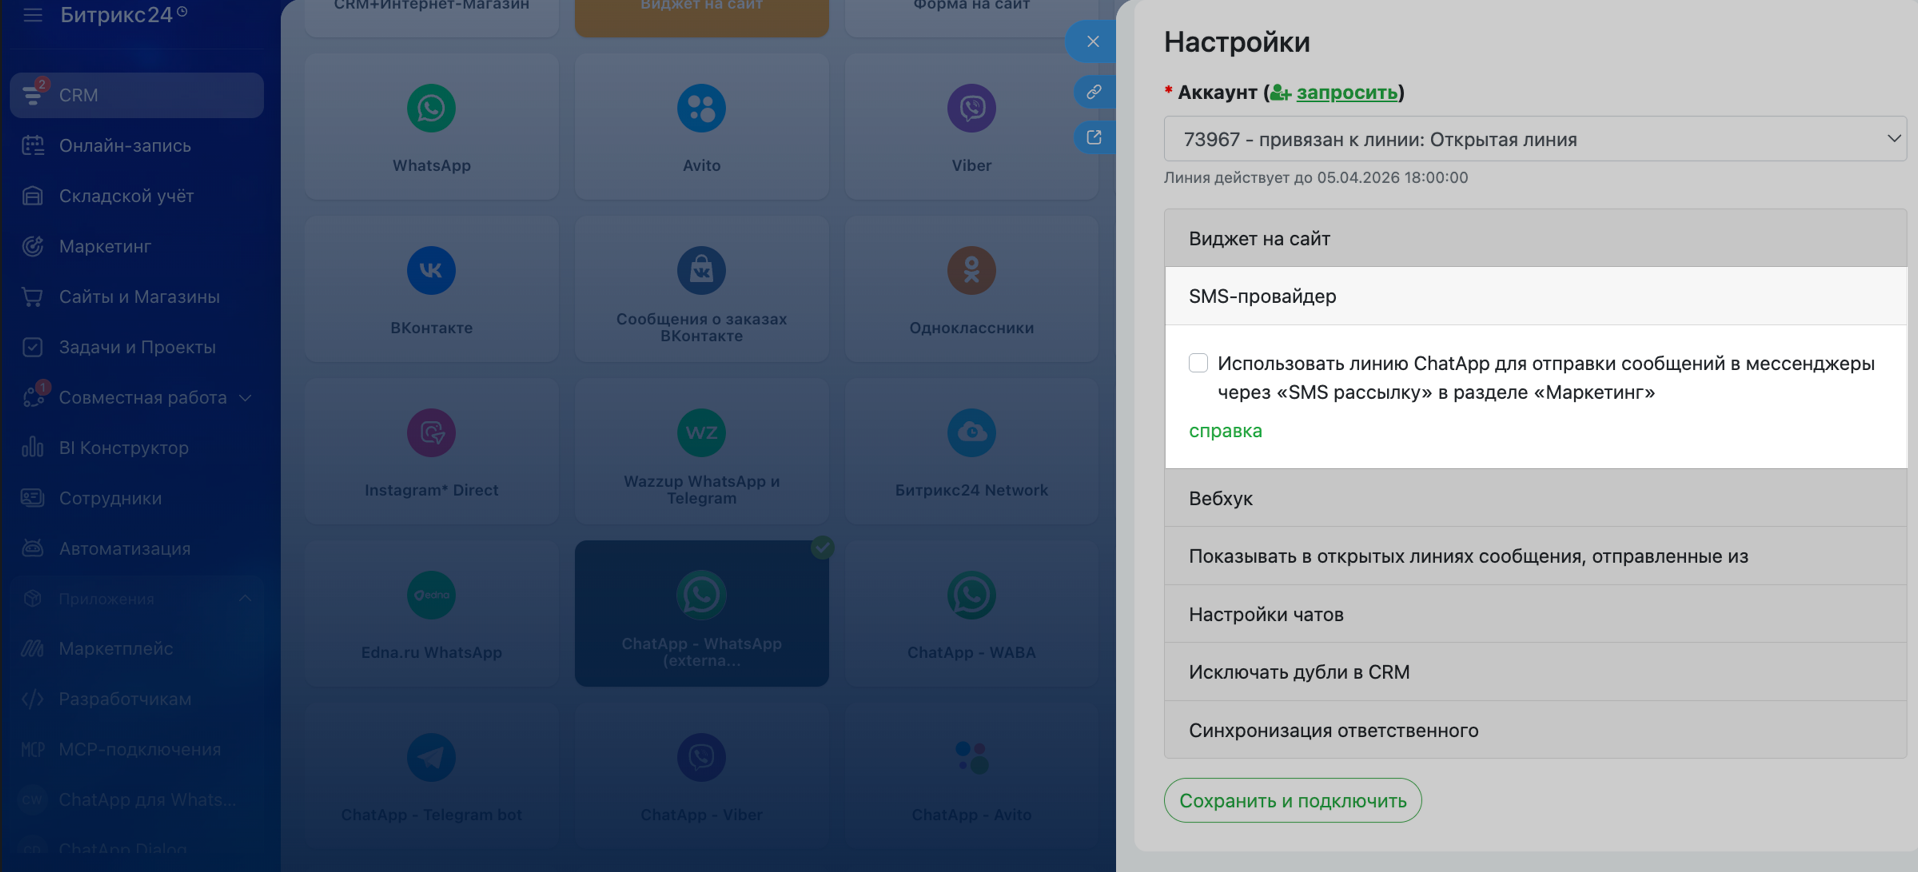Image resolution: width=1918 pixels, height=872 pixels.
Task: Open CRM in the sidebar menu
Action: 137,95
